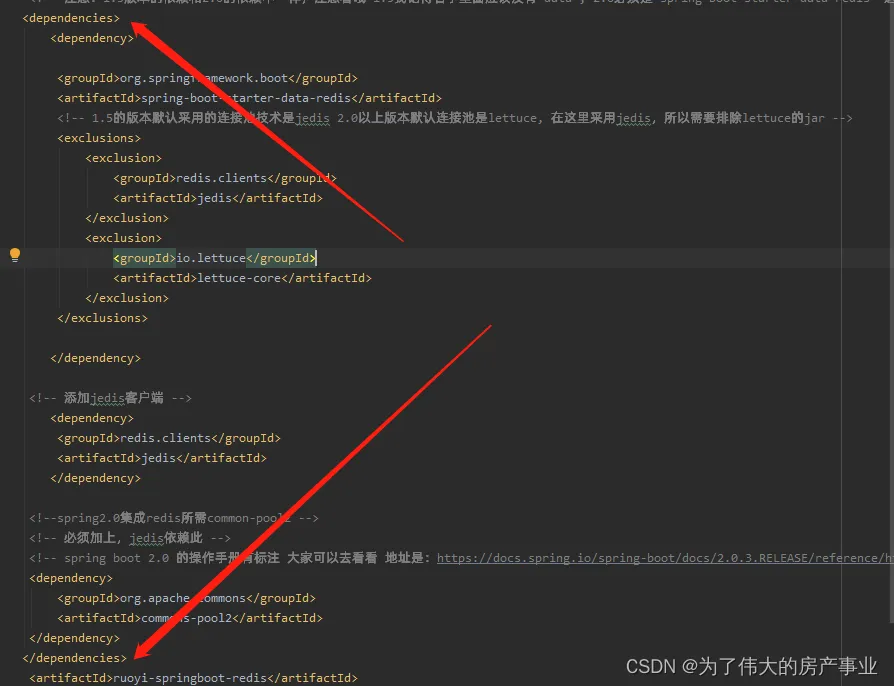Click the 添加jedis客户端 comment line

[x=110, y=398]
